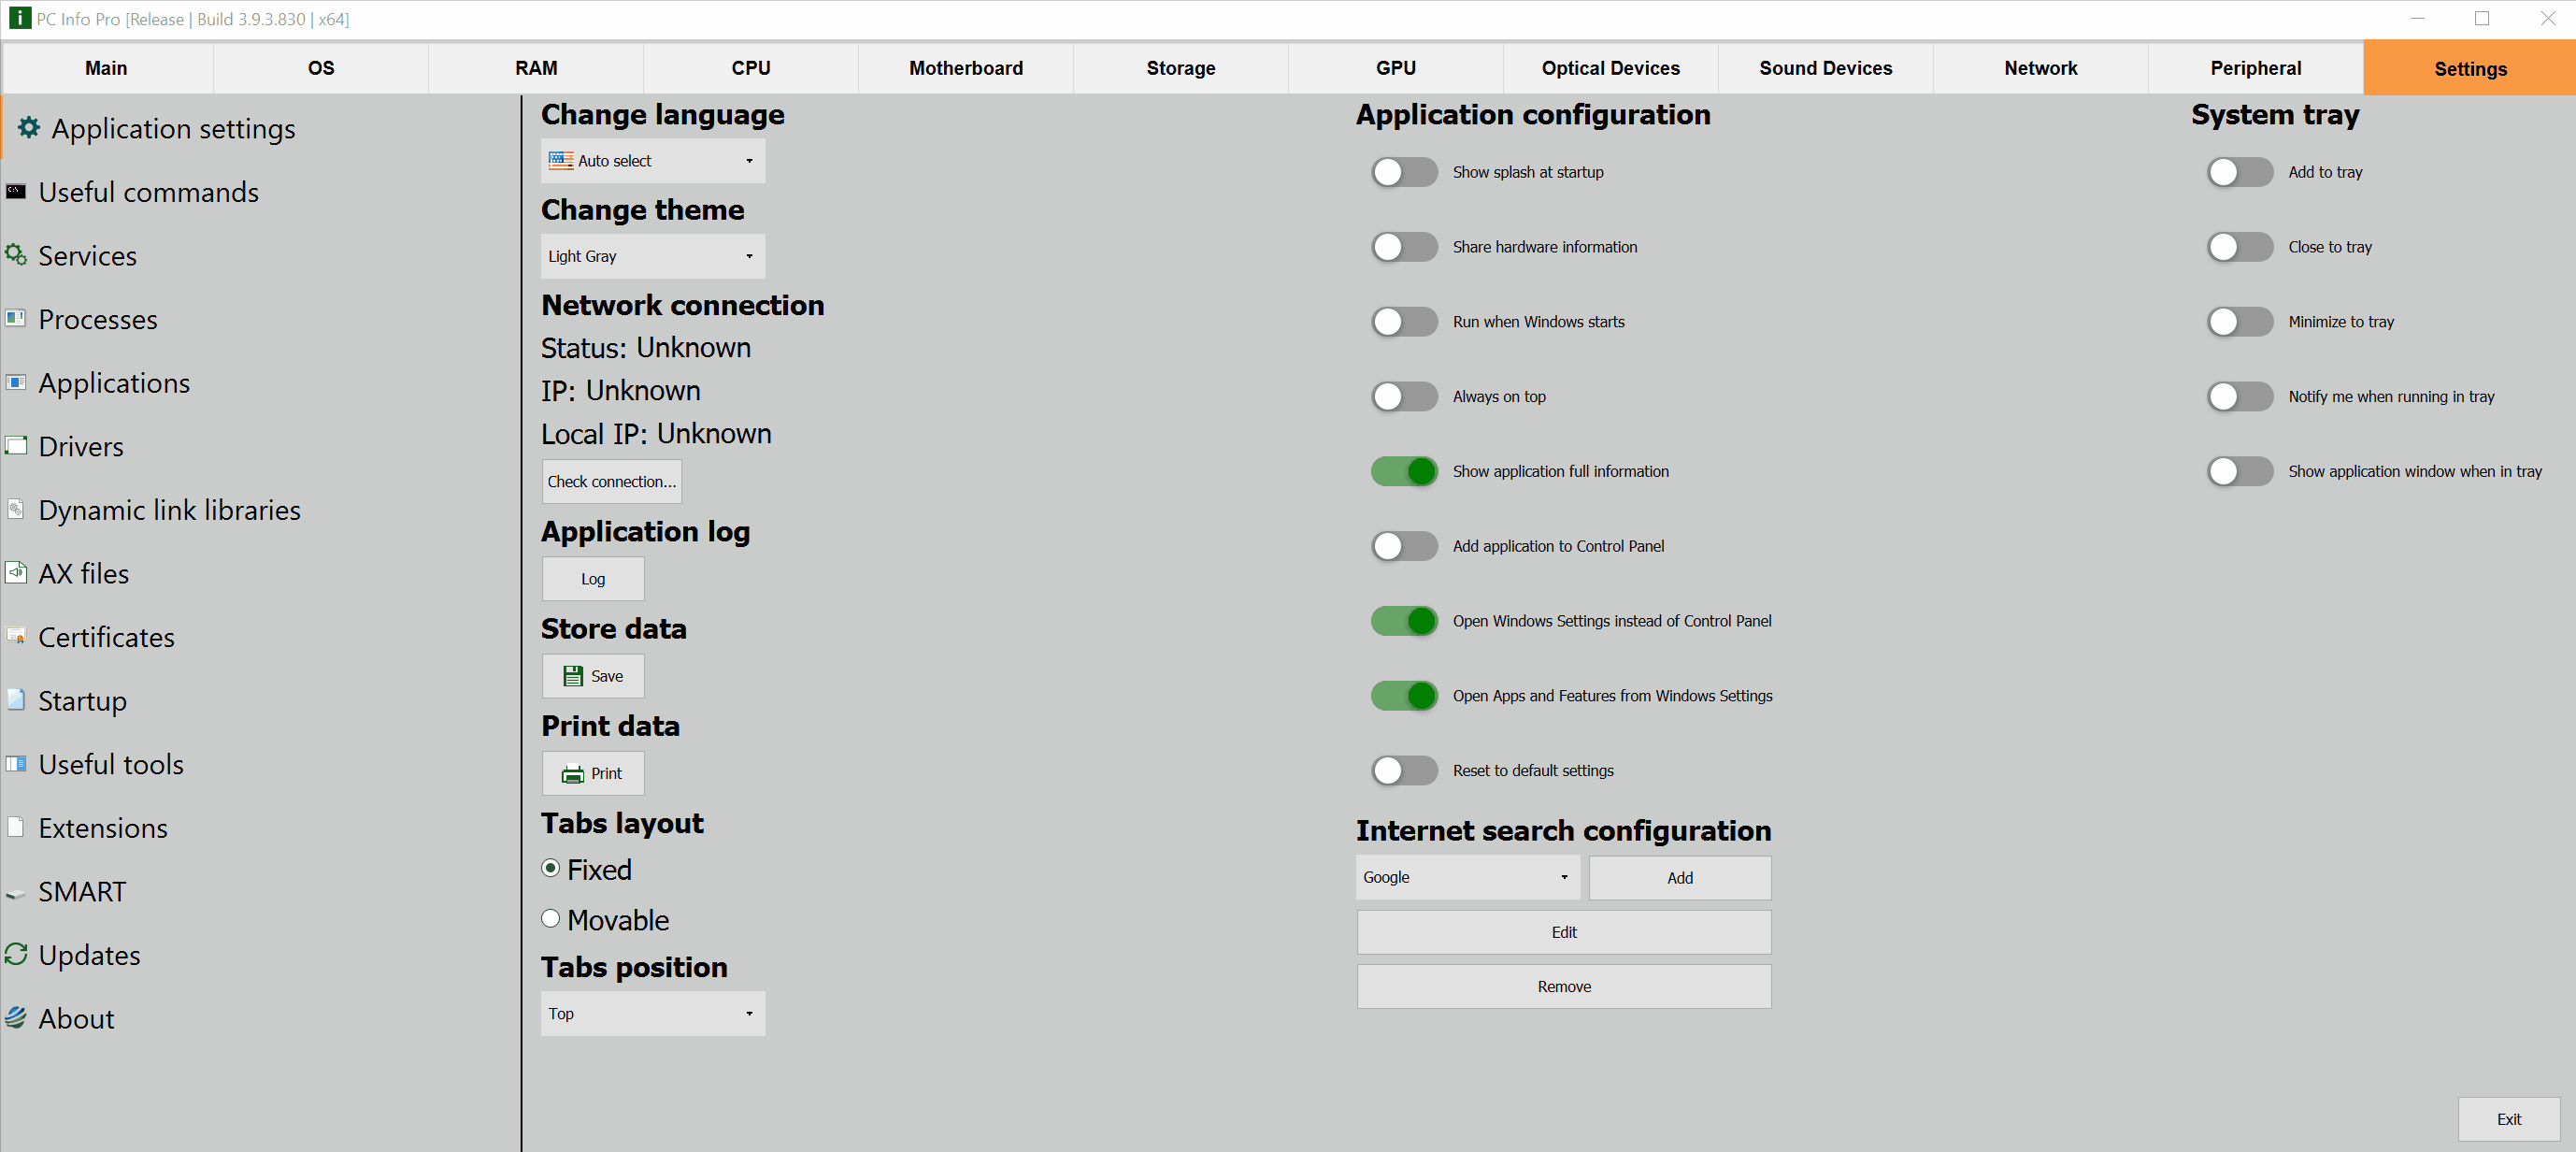The image size is (2576, 1152).
Task: Open the GPU tab
Action: [x=1396, y=68]
